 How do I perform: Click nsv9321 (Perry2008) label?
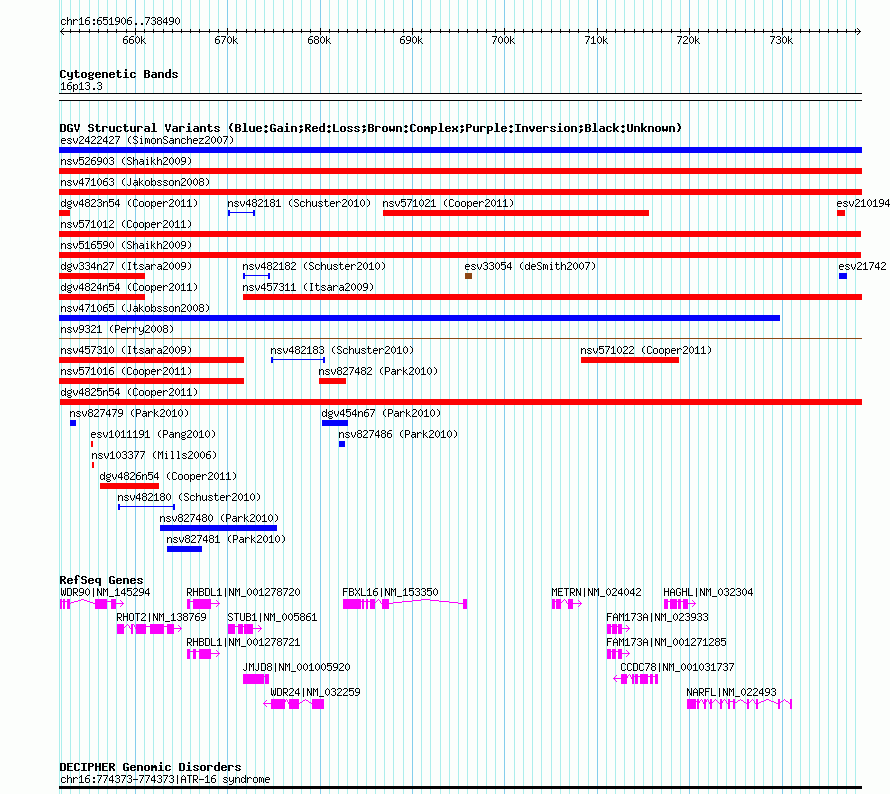tap(117, 329)
